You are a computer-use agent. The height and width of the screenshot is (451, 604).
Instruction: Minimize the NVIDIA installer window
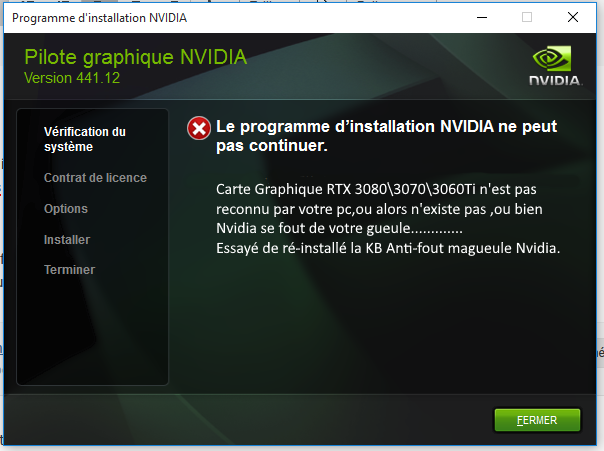click(x=482, y=17)
